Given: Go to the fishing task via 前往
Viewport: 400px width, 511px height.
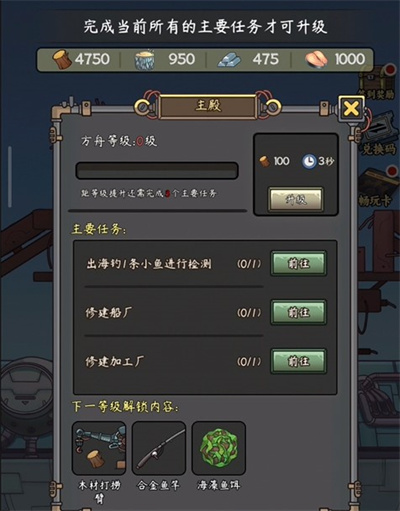Looking at the screenshot, I should point(298,263).
